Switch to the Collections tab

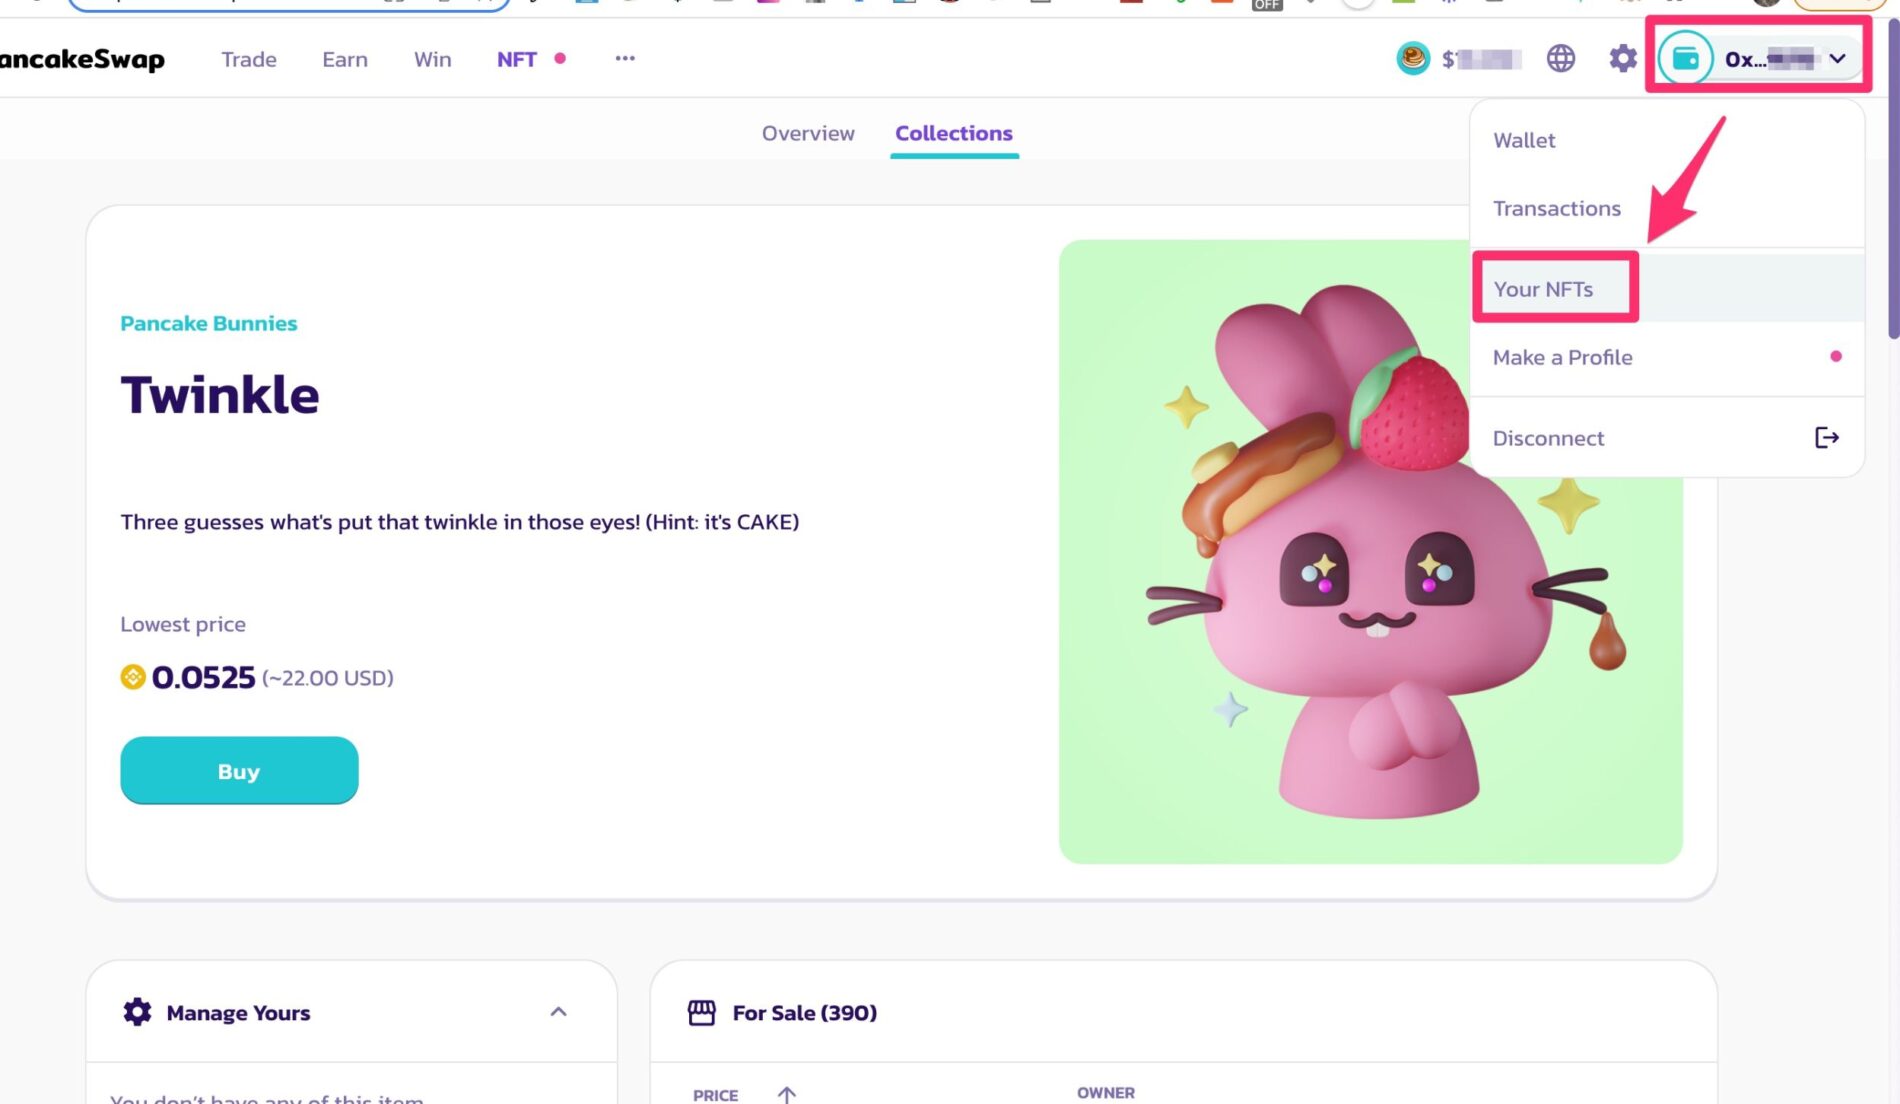(x=953, y=133)
